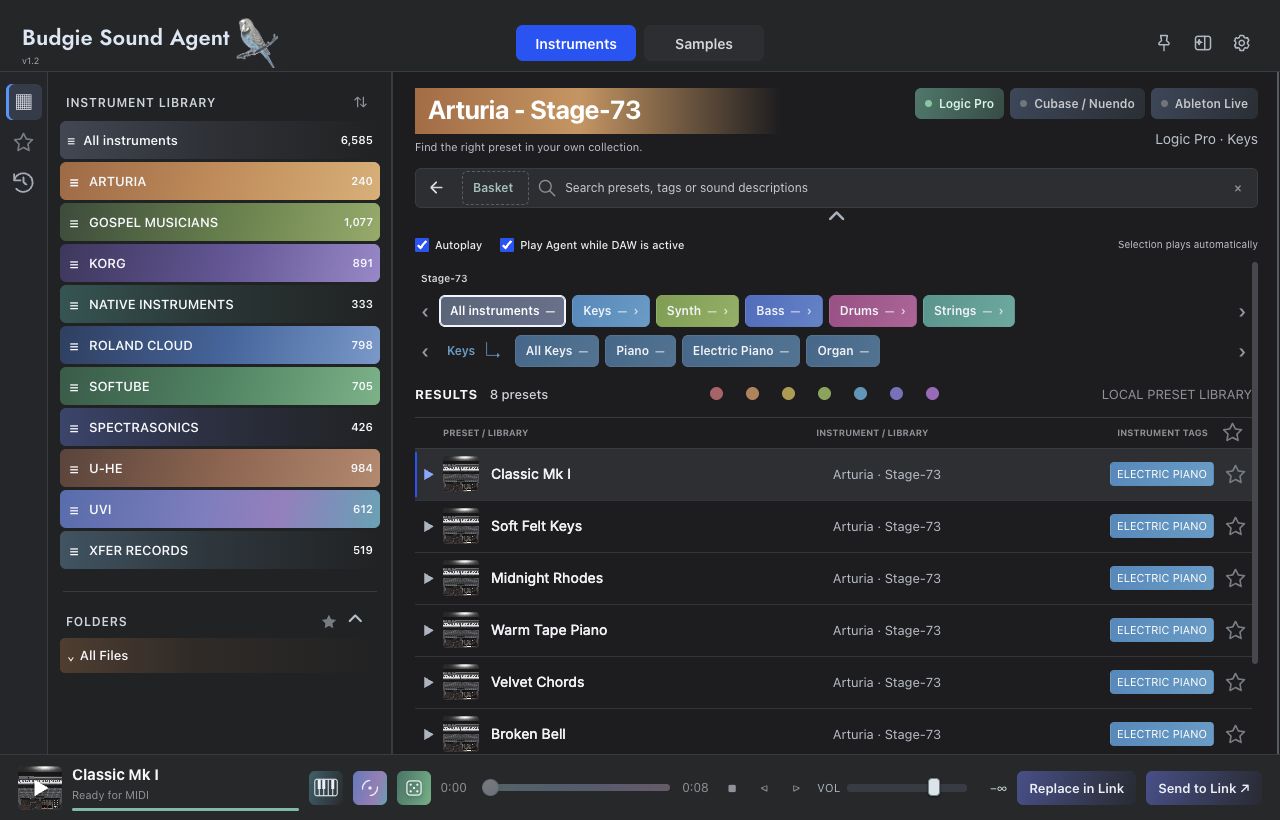
Task: Favorite the Classic Mk I preset
Action: (1236, 474)
